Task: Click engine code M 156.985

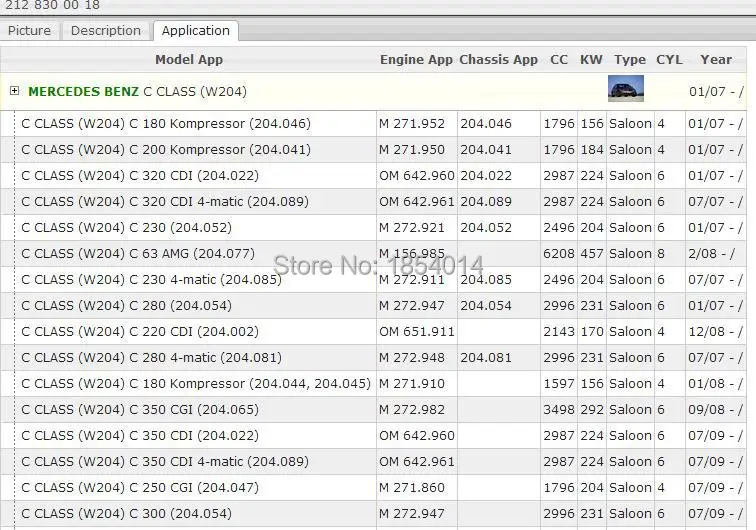Action: 412,254
